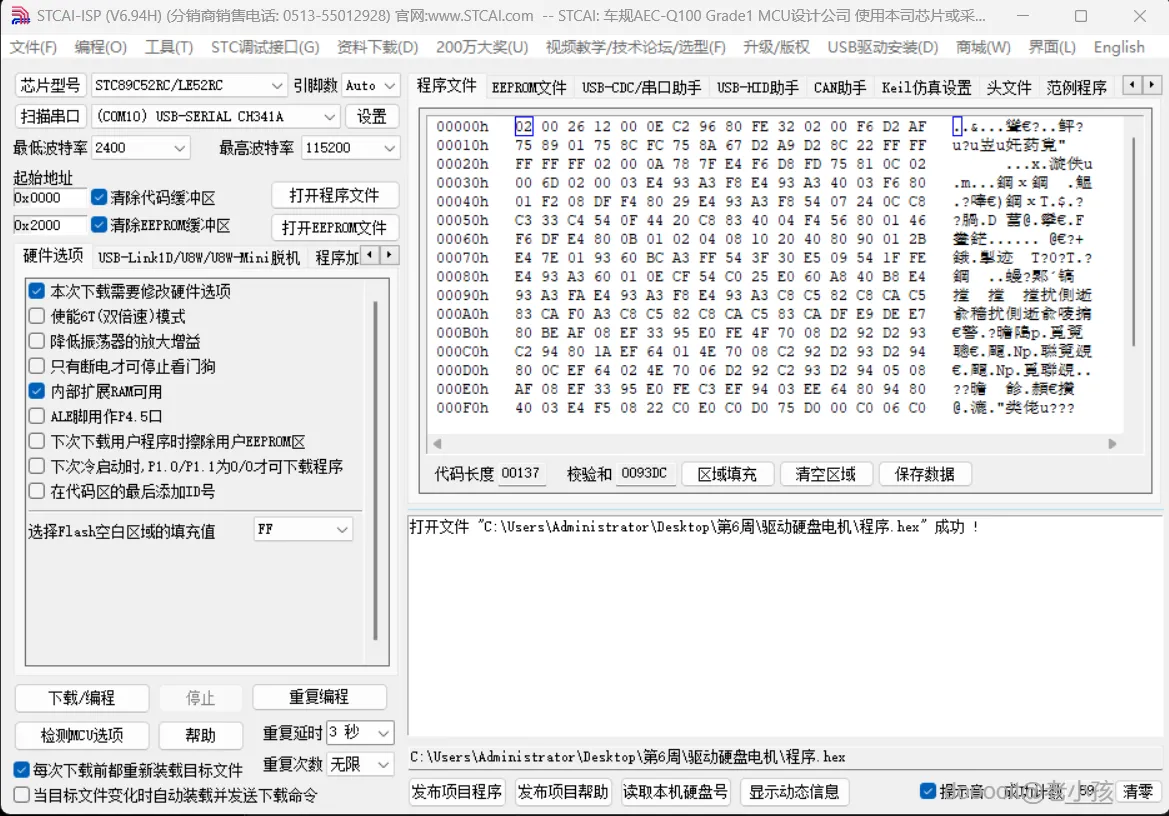Click 清零 to reset the success counter
This screenshot has height=816, width=1169.
[1137, 790]
